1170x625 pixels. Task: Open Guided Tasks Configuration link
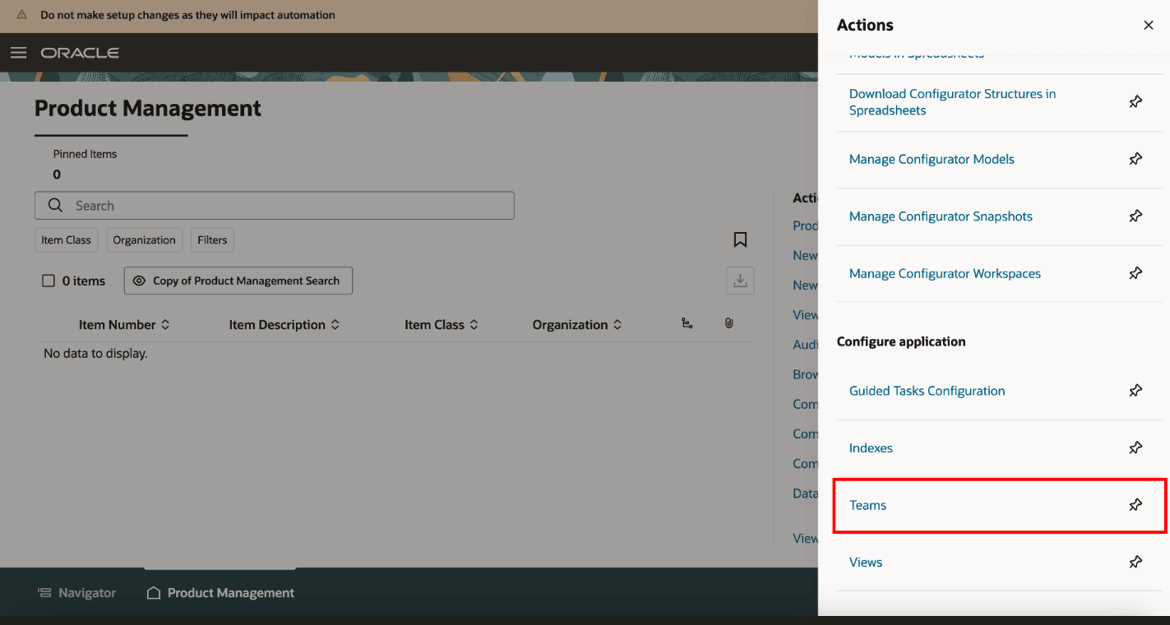[x=927, y=391]
